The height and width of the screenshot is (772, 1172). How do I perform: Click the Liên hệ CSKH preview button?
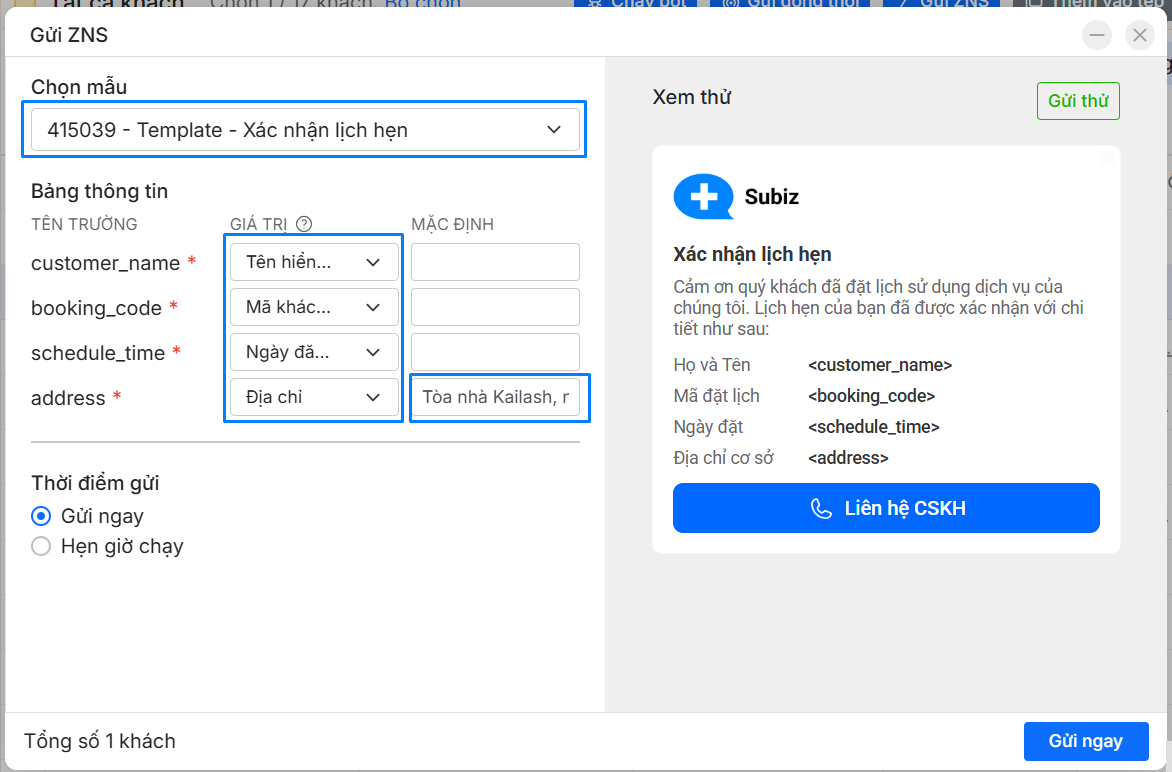click(886, 508)
